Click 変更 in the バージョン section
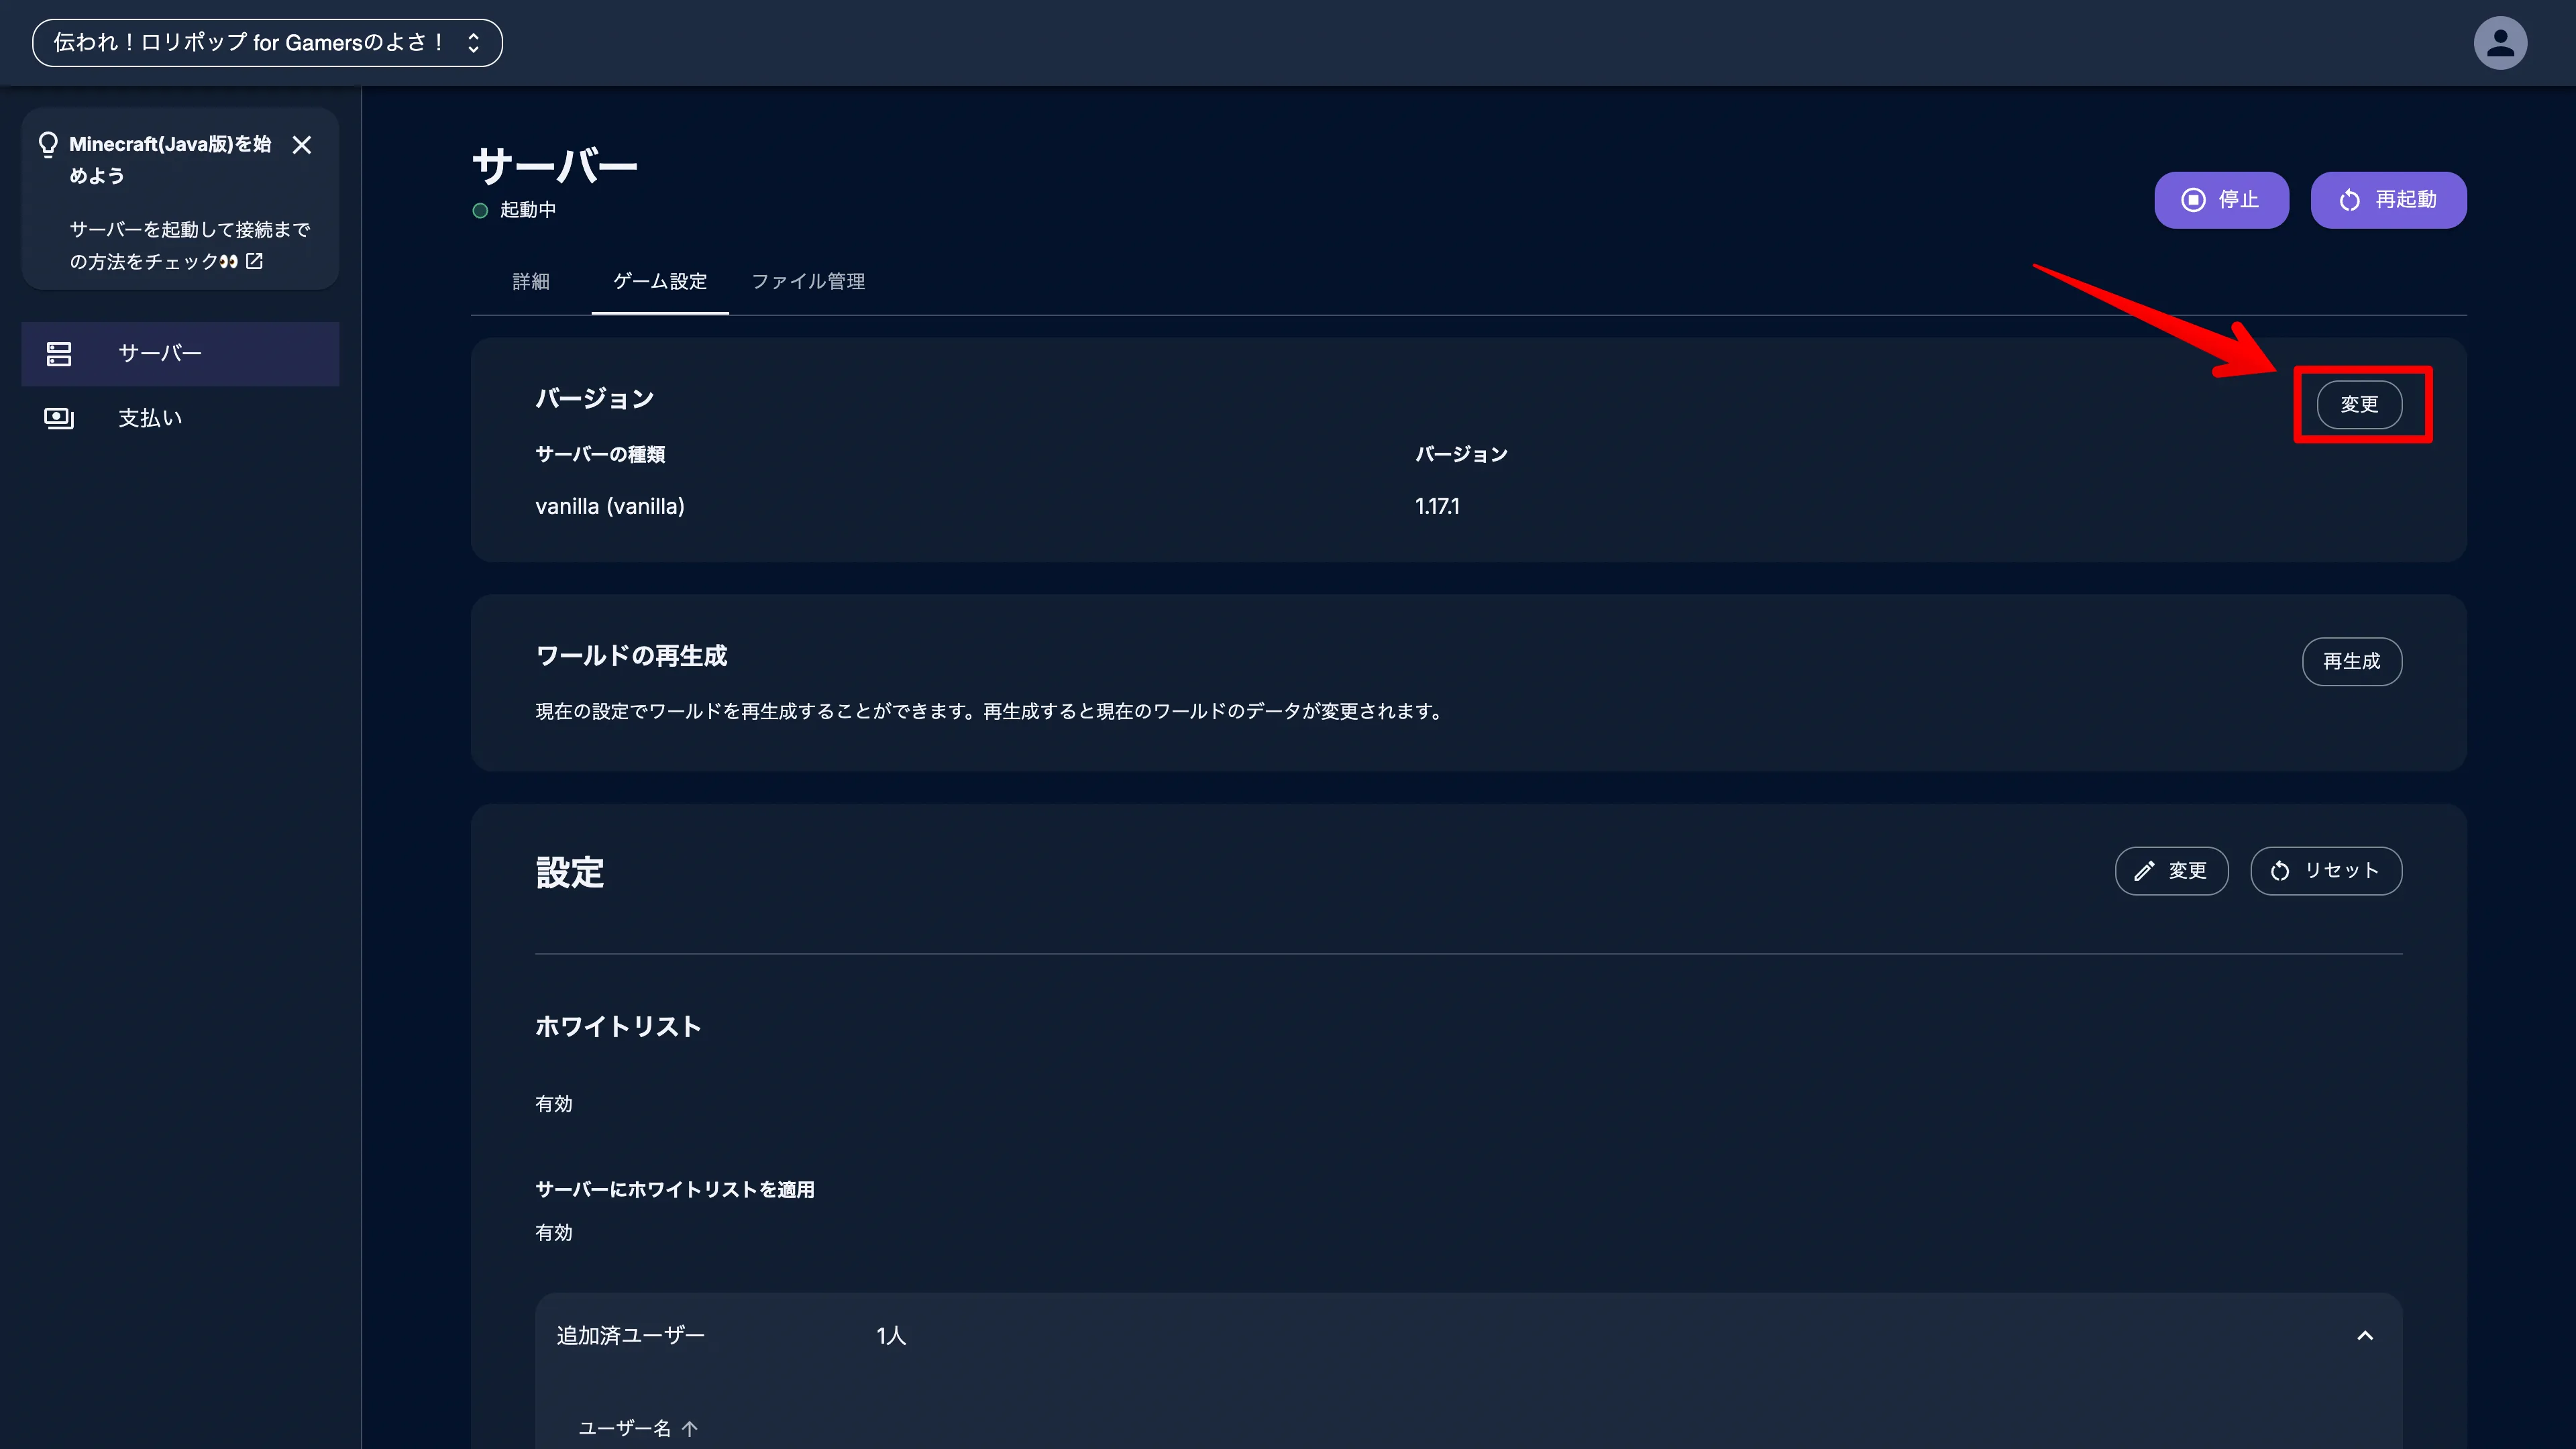 pyautogui.click(x=2360, y=404)
